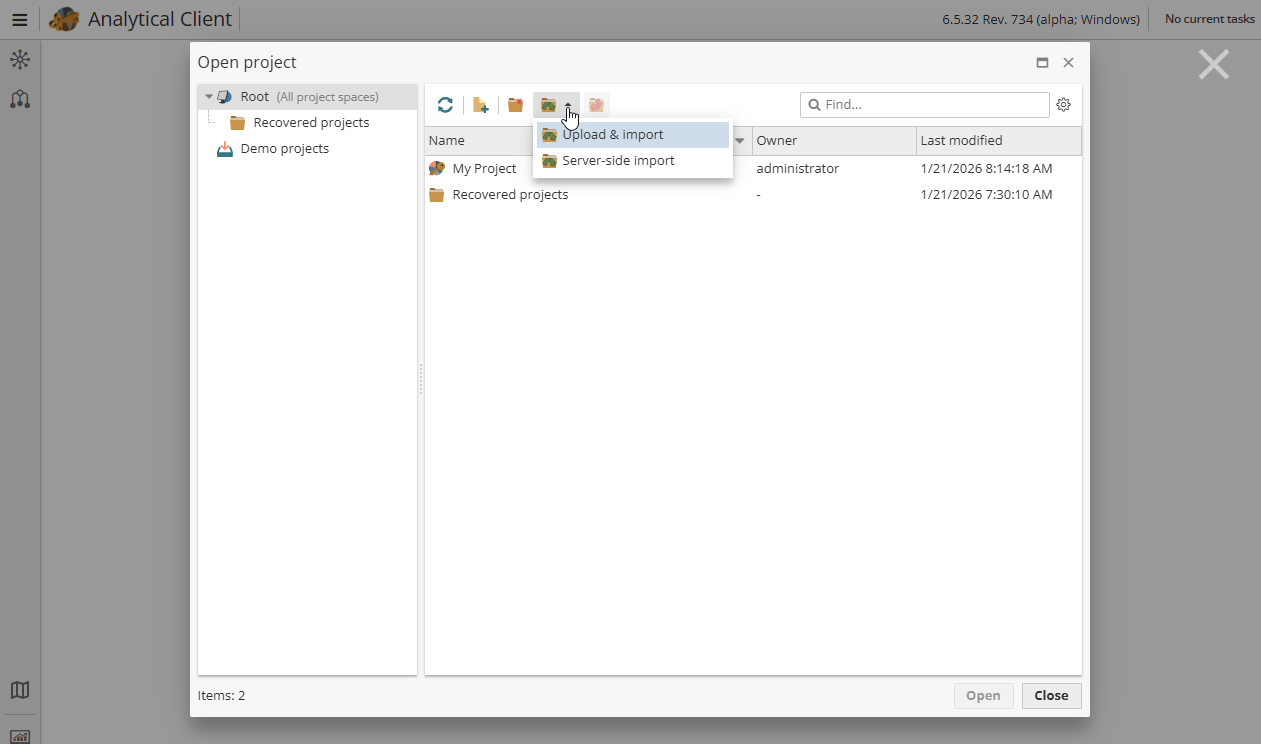Click the export project icon

tap(596, 104)
